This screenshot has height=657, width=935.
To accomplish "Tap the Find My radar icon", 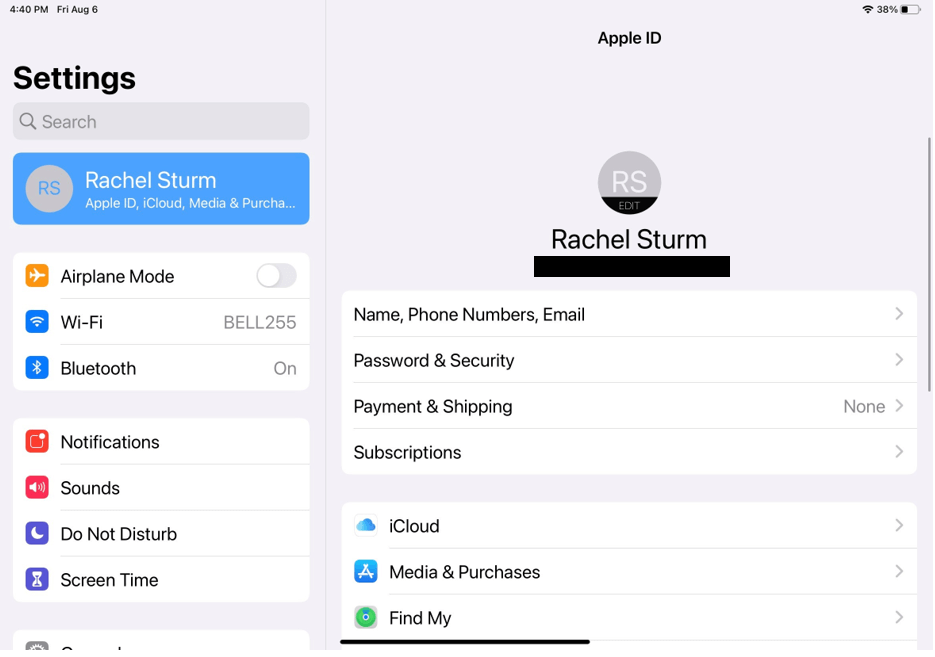I will 366,618.
